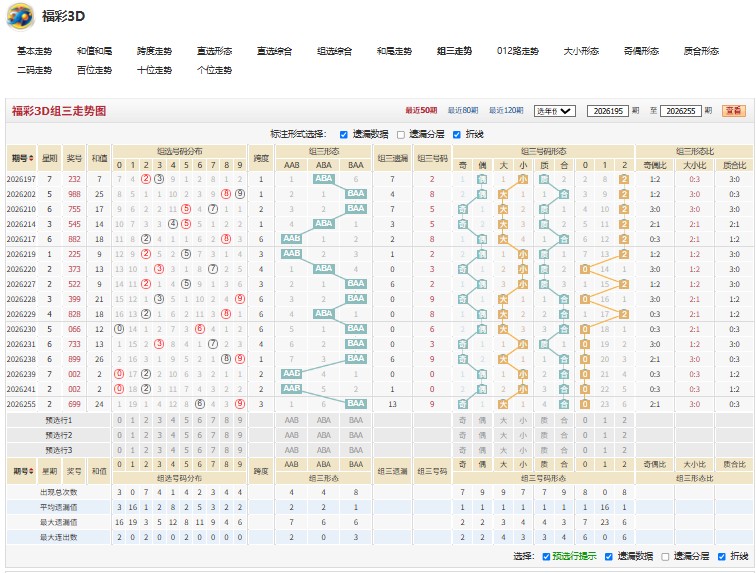756x573 pixels.
Task: Open the 大小形态 tab
Action: click(x=581, y=51)
